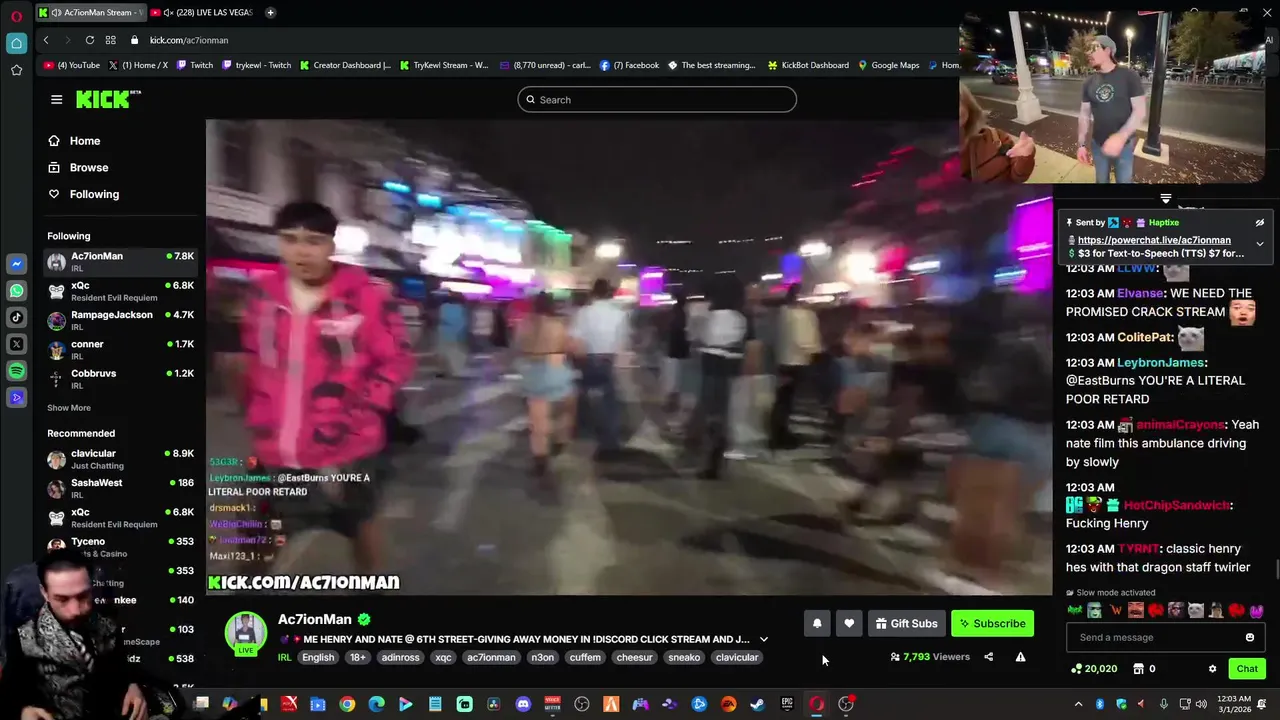
Task: Open the Cobbruvs channel
Action: [x=120, y=379]
